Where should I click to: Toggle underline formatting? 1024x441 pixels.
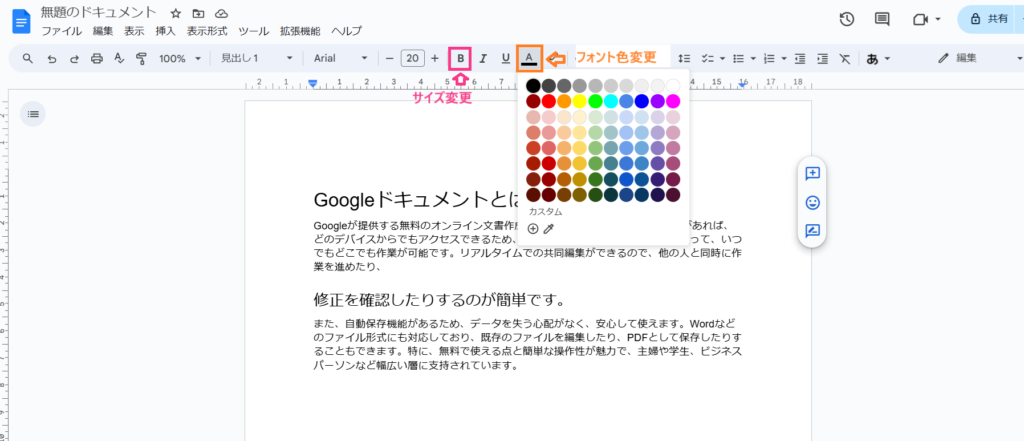coord(505,59)
